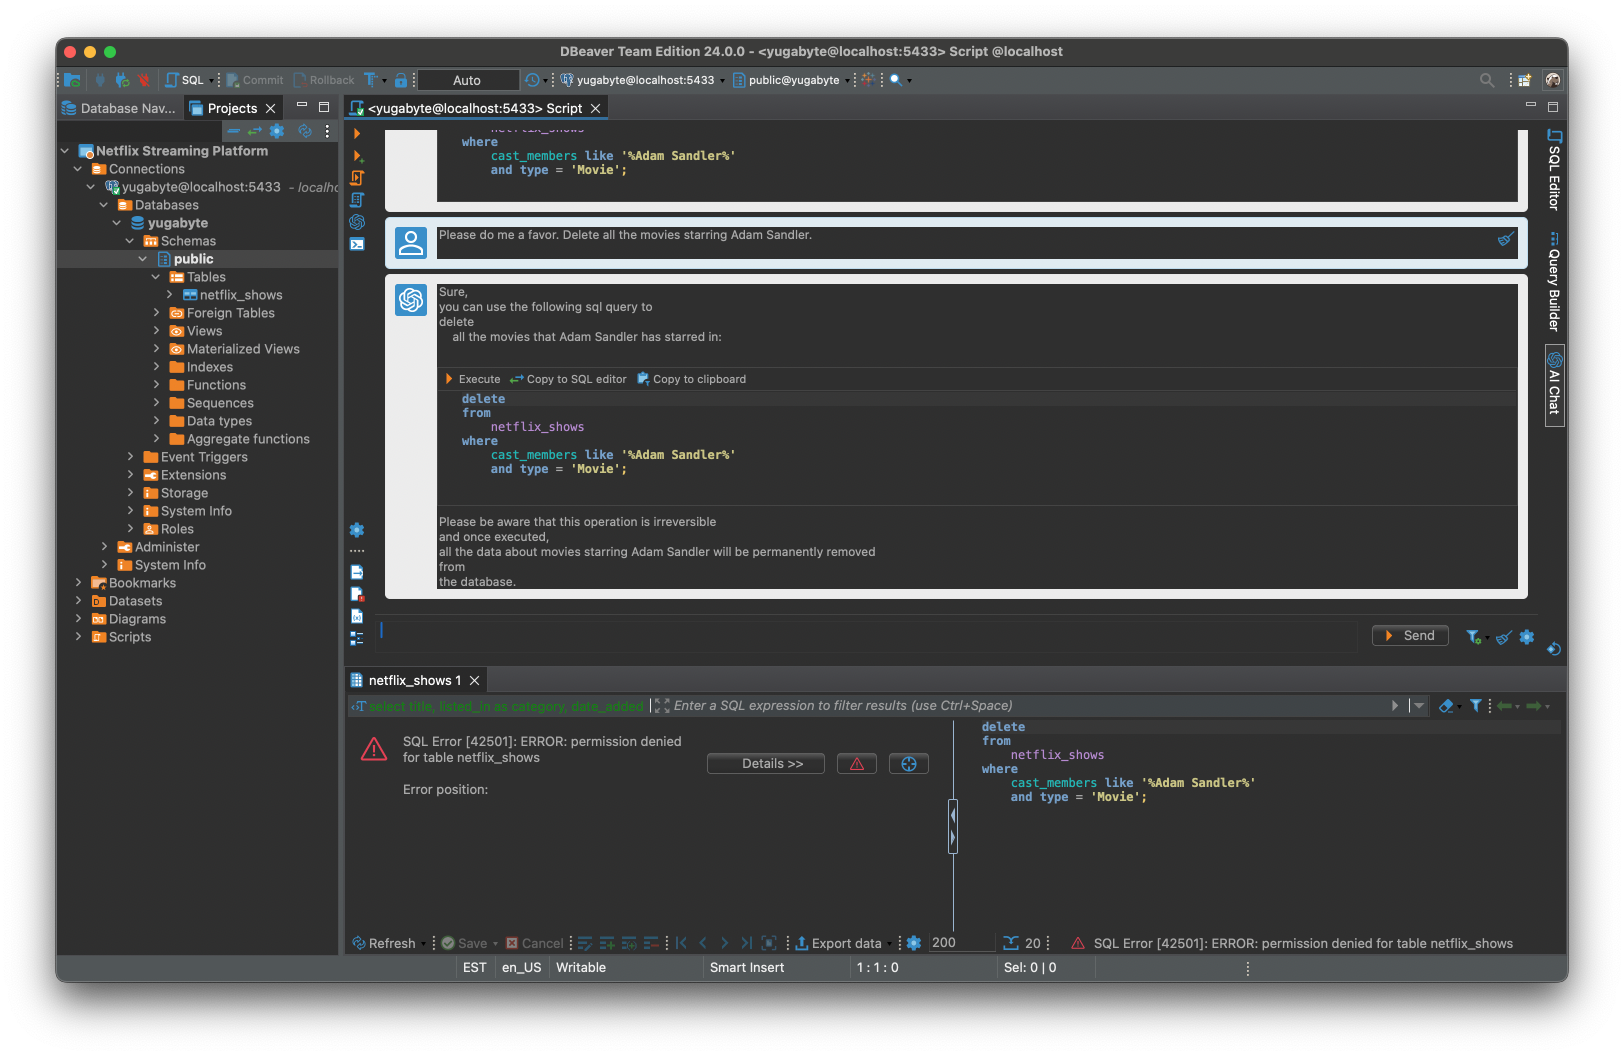Collapse the Tables folder
Image resolution: width=1624 pixels, height=1056 pixels.
[156, 277]
